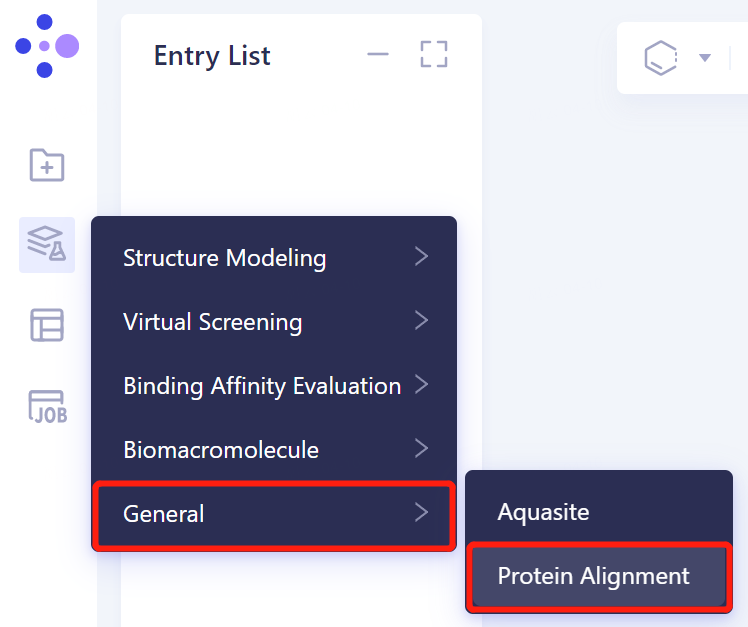Open the table layout sidebar icon

click(47, 325)
